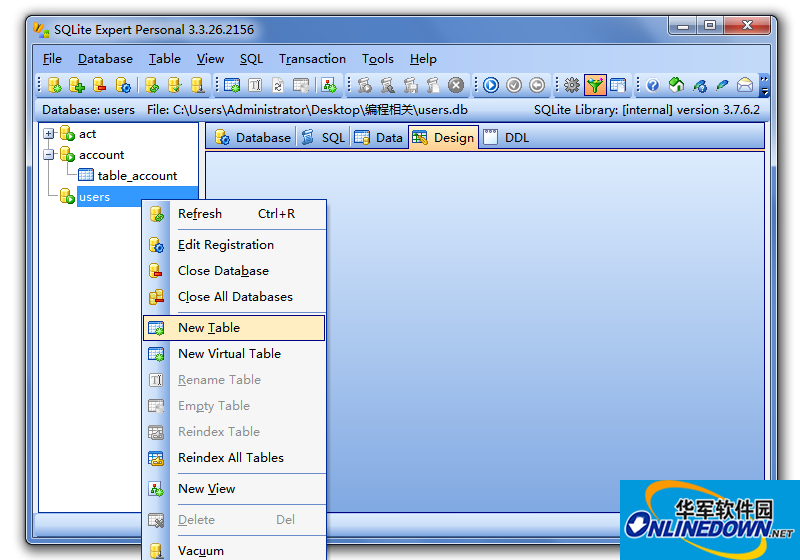
Task: Switch to the Database tab
Action: click(252, 138)
